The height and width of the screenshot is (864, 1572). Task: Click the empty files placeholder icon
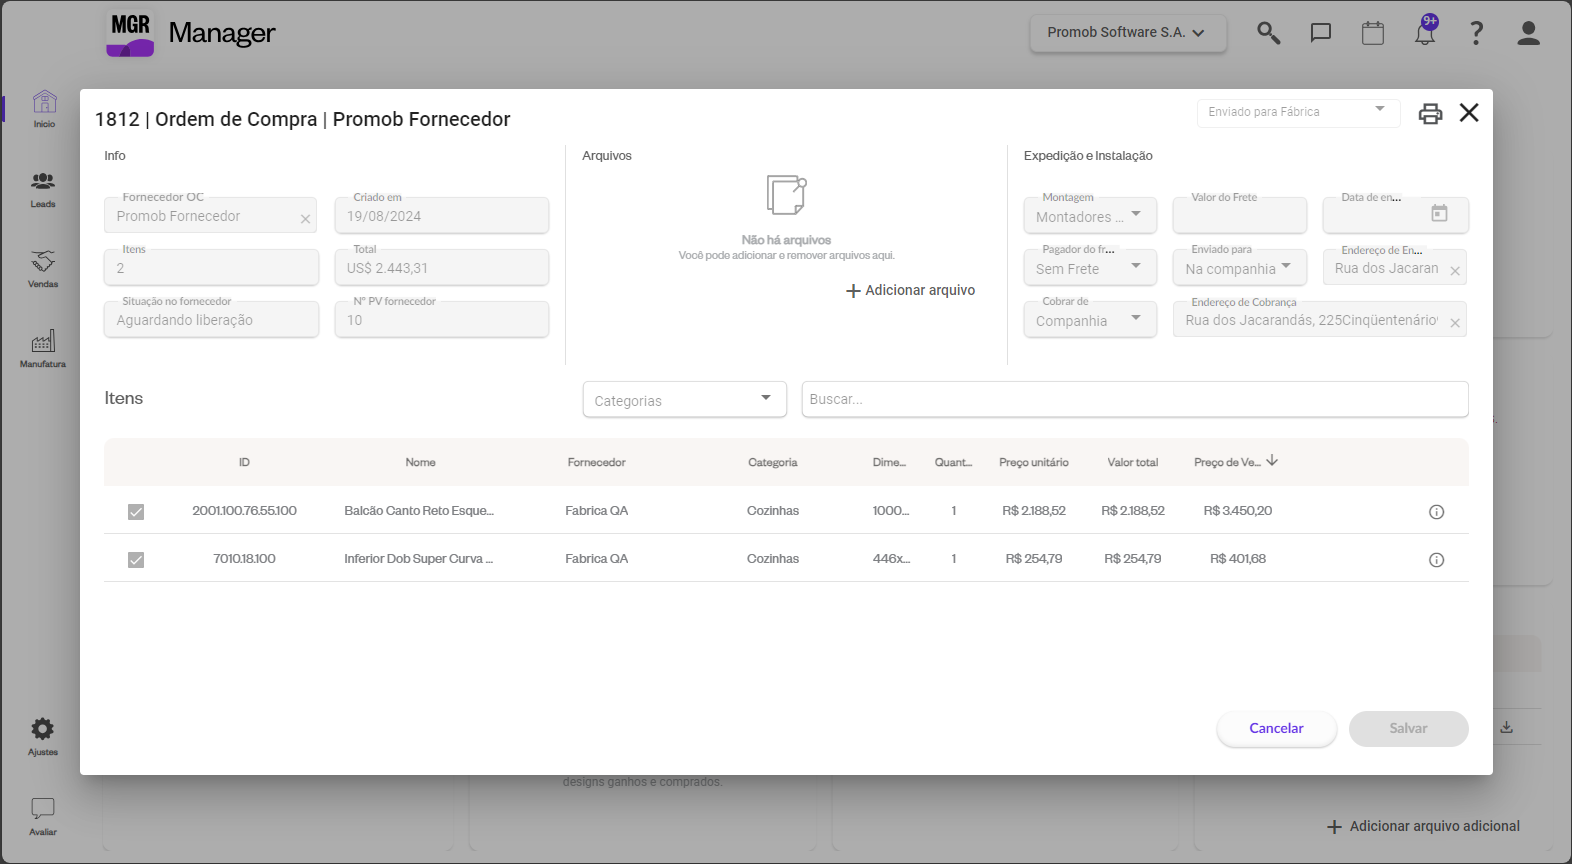tap(786, 194)
